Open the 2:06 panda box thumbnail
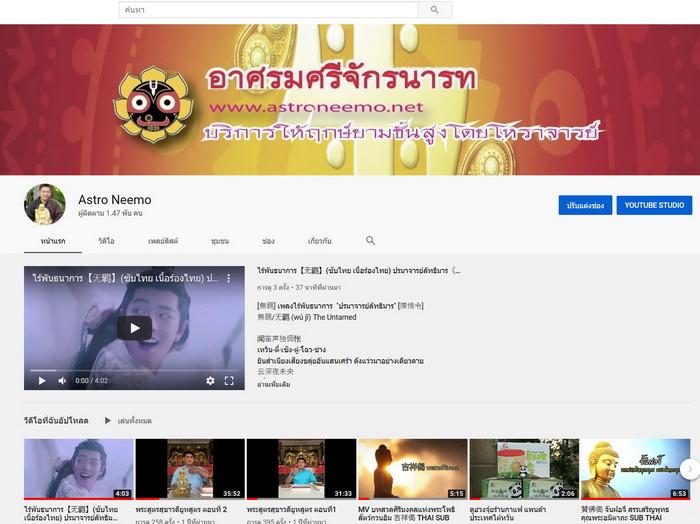 point(524,469)
